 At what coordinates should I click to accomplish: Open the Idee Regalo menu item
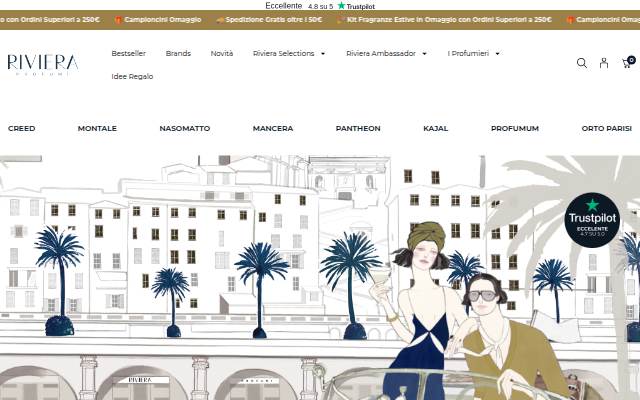coord(132,76)
